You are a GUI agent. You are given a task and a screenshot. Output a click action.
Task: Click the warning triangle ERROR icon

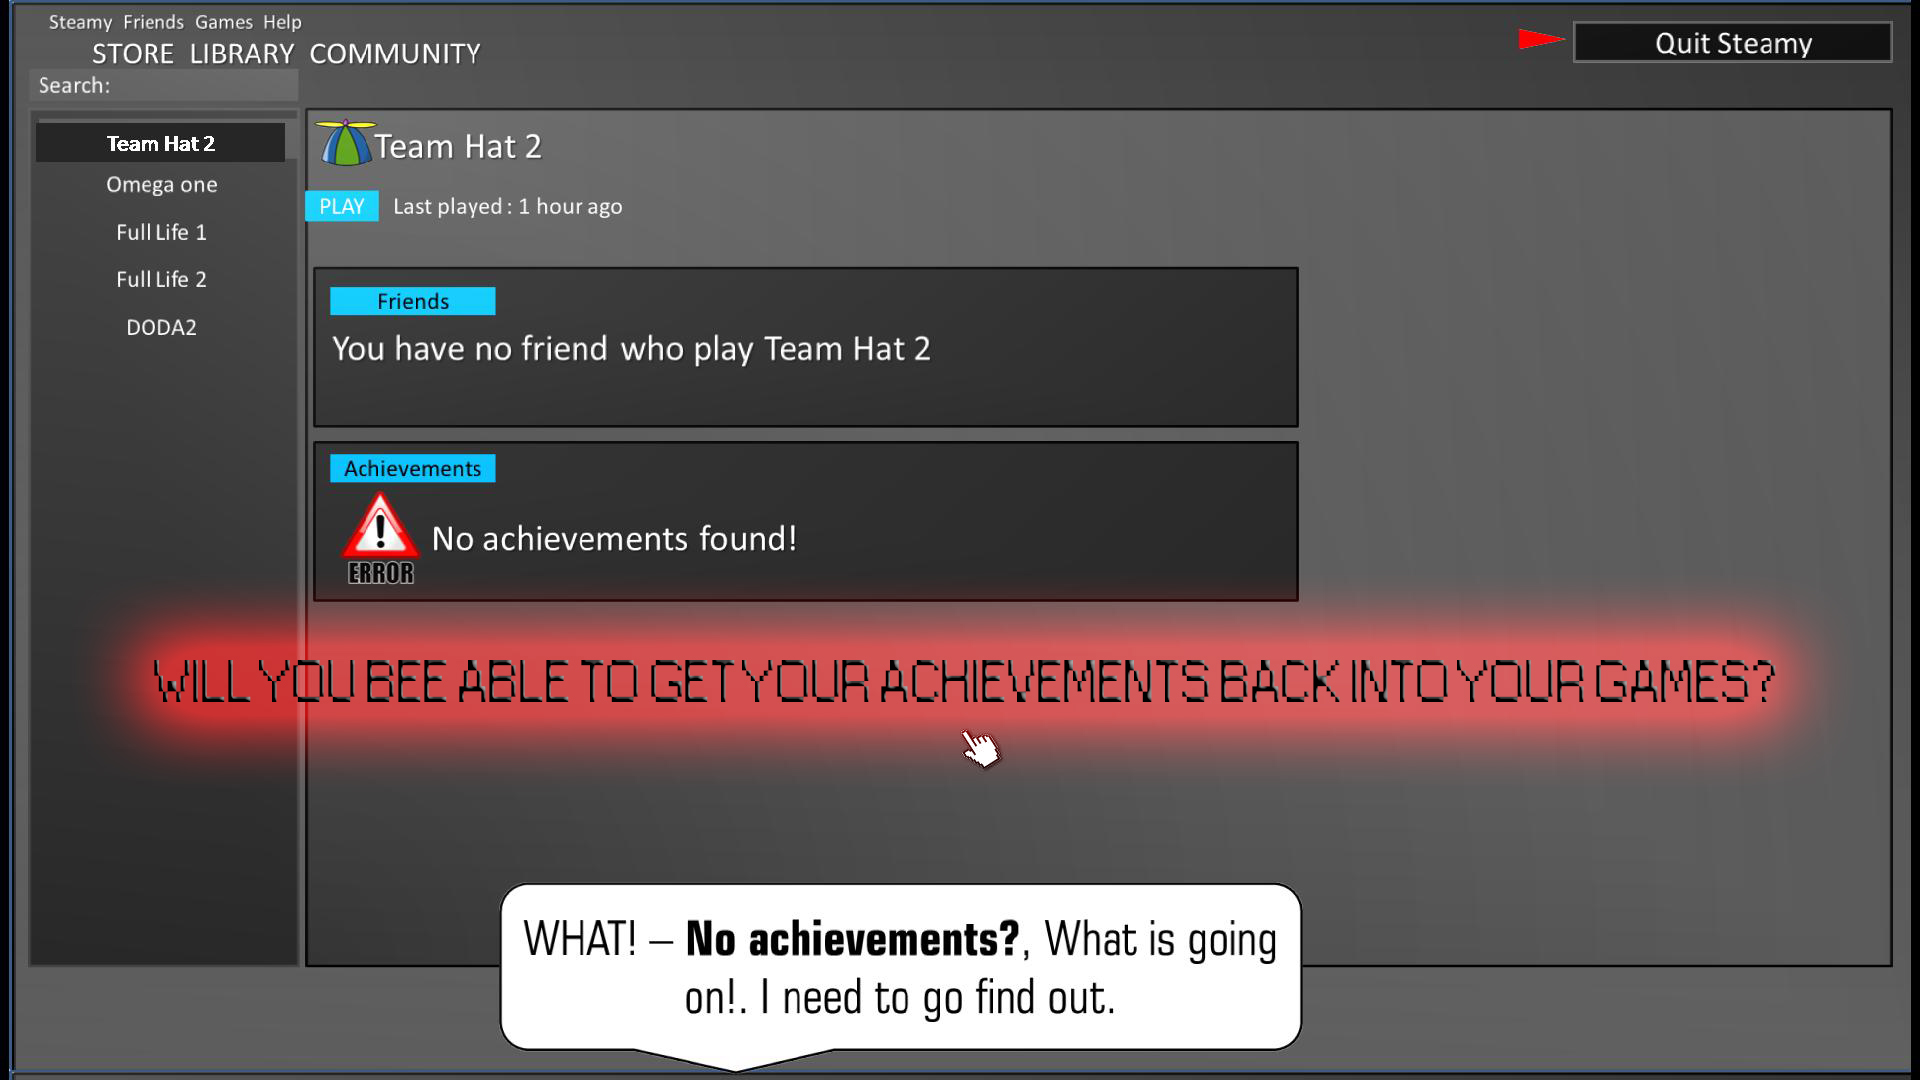(380, 538)
